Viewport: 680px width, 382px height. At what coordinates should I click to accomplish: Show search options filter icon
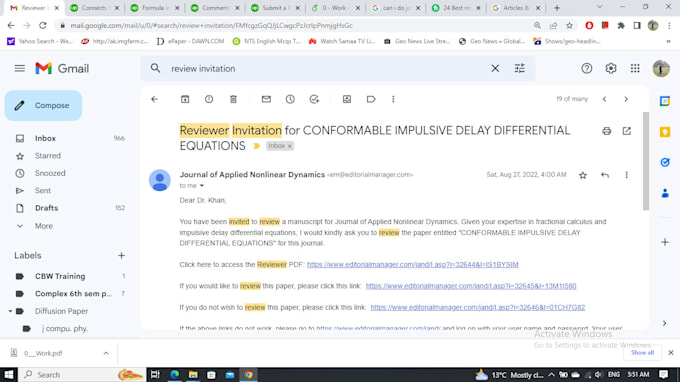pyautogui.click(x=520, y=69)
